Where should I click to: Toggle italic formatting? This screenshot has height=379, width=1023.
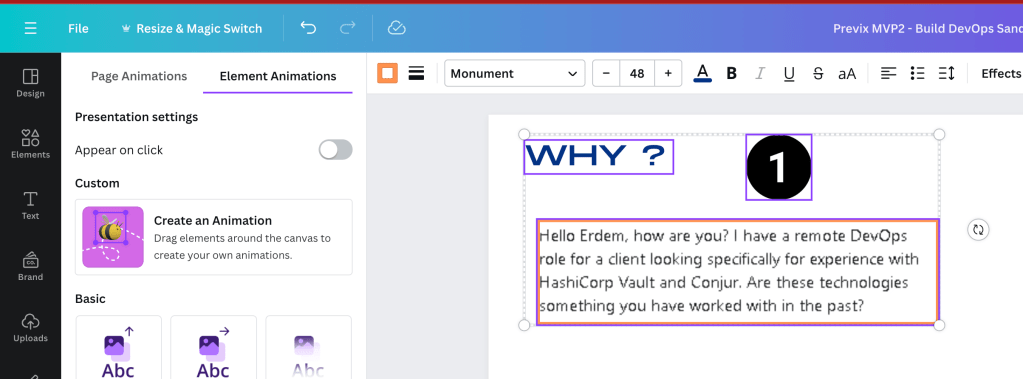(759, 74)
